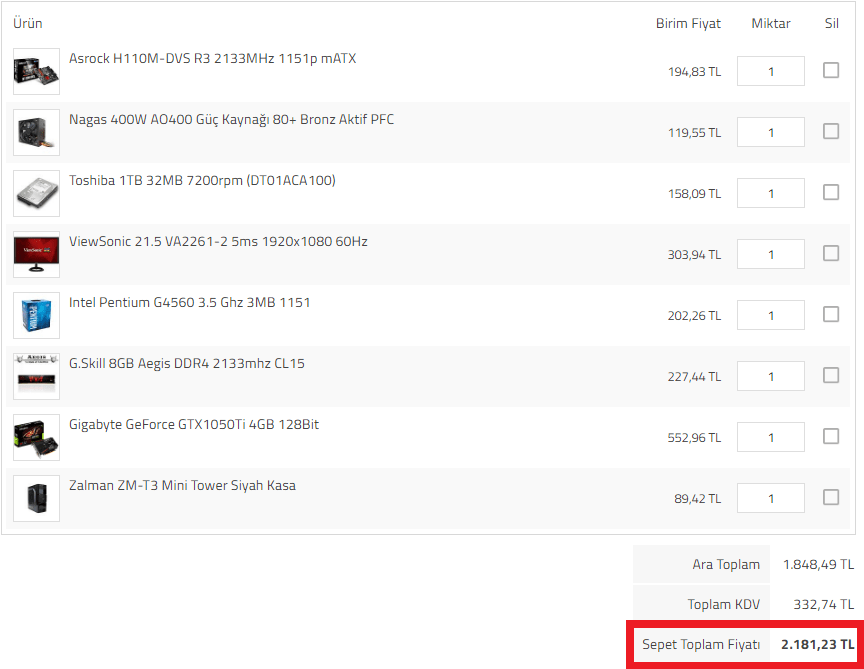
Task: Click the 89,42 TL price
Action: click(698, 499)
